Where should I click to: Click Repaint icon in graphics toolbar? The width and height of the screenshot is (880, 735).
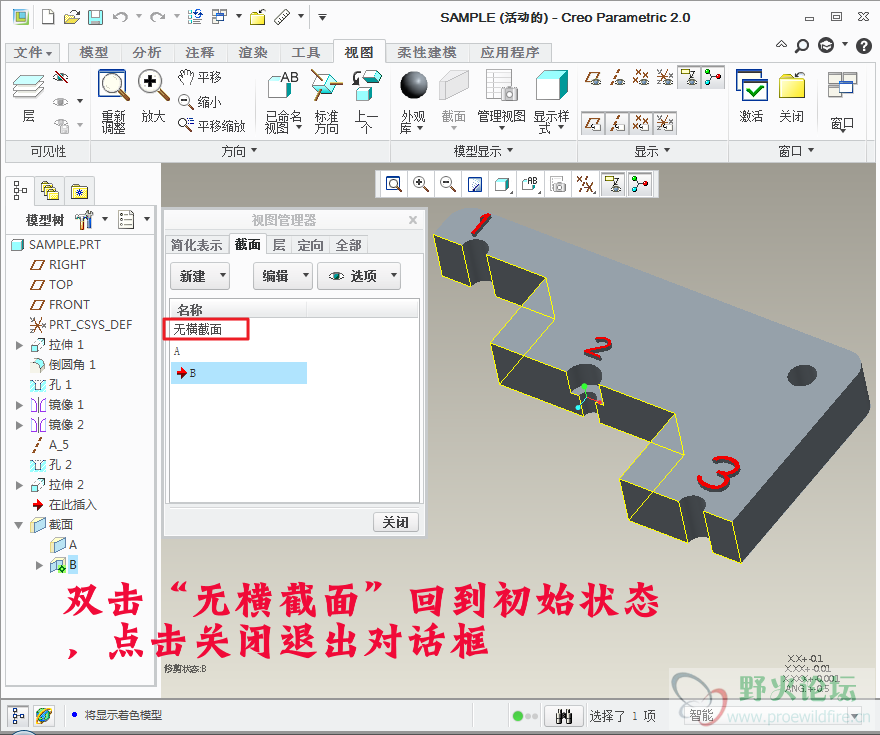(x=475, y=184)
